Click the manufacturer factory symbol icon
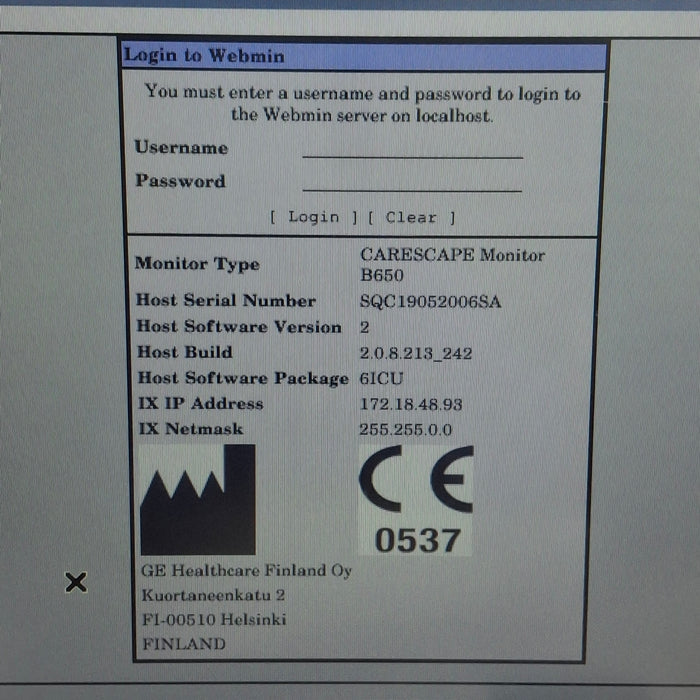The image size is (700, 700). click(198, 500)
